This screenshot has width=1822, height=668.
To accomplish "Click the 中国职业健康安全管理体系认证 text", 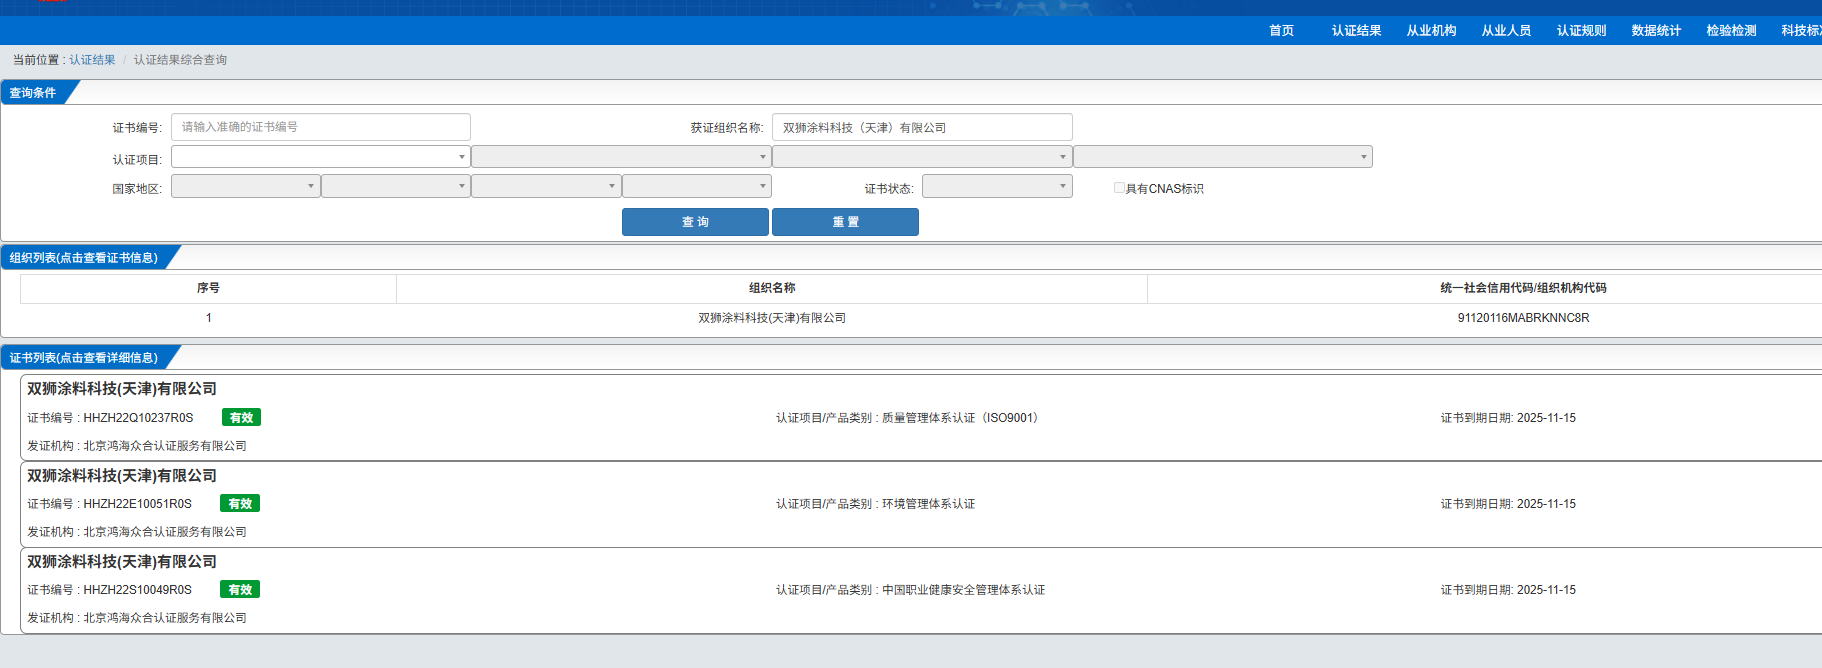I will click(963, 590).
